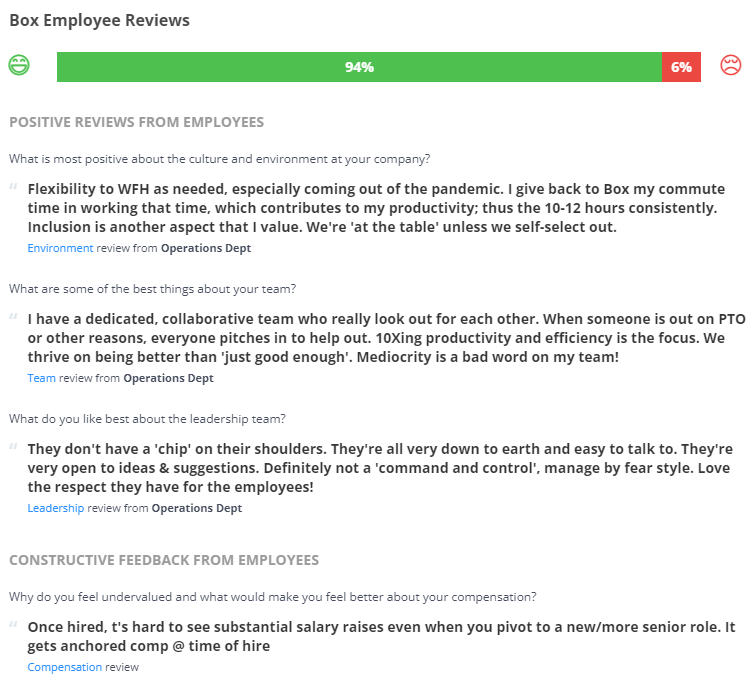Click Operations Dept under the Environment review

point(206,248)
